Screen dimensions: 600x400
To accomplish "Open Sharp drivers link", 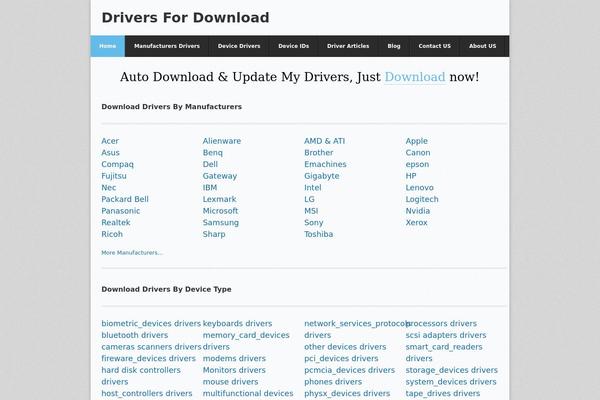I will click(214, 234).
